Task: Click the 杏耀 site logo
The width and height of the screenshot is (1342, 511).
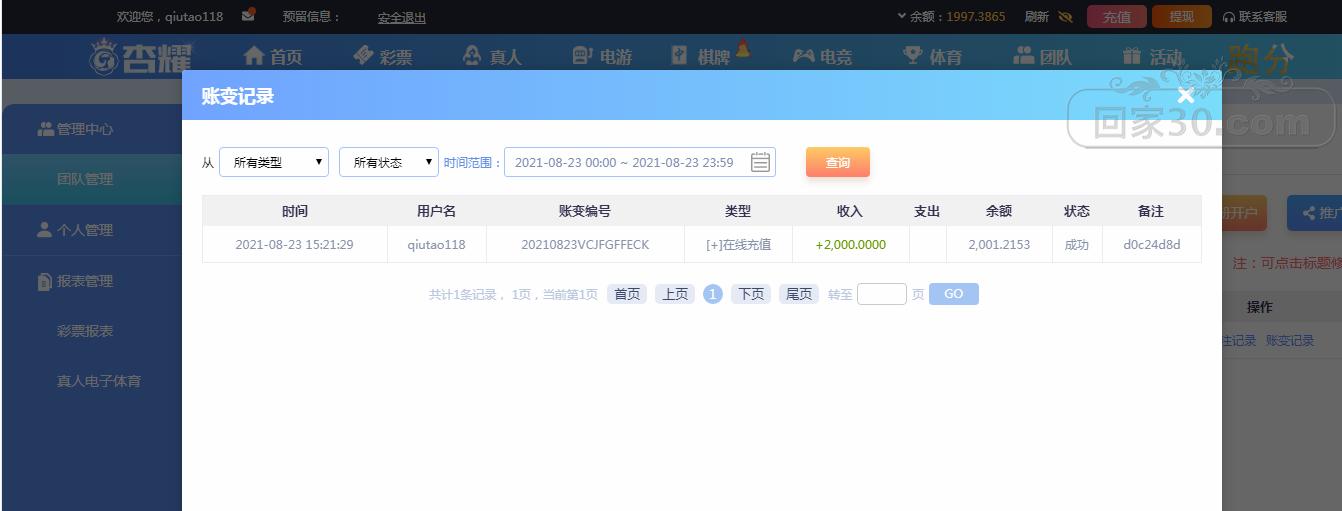Action: [141, 56]
